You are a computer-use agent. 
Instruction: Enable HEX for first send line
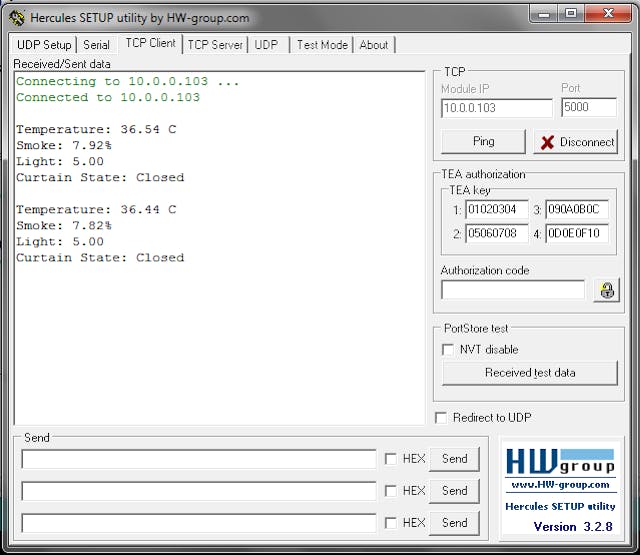(391, 459)
